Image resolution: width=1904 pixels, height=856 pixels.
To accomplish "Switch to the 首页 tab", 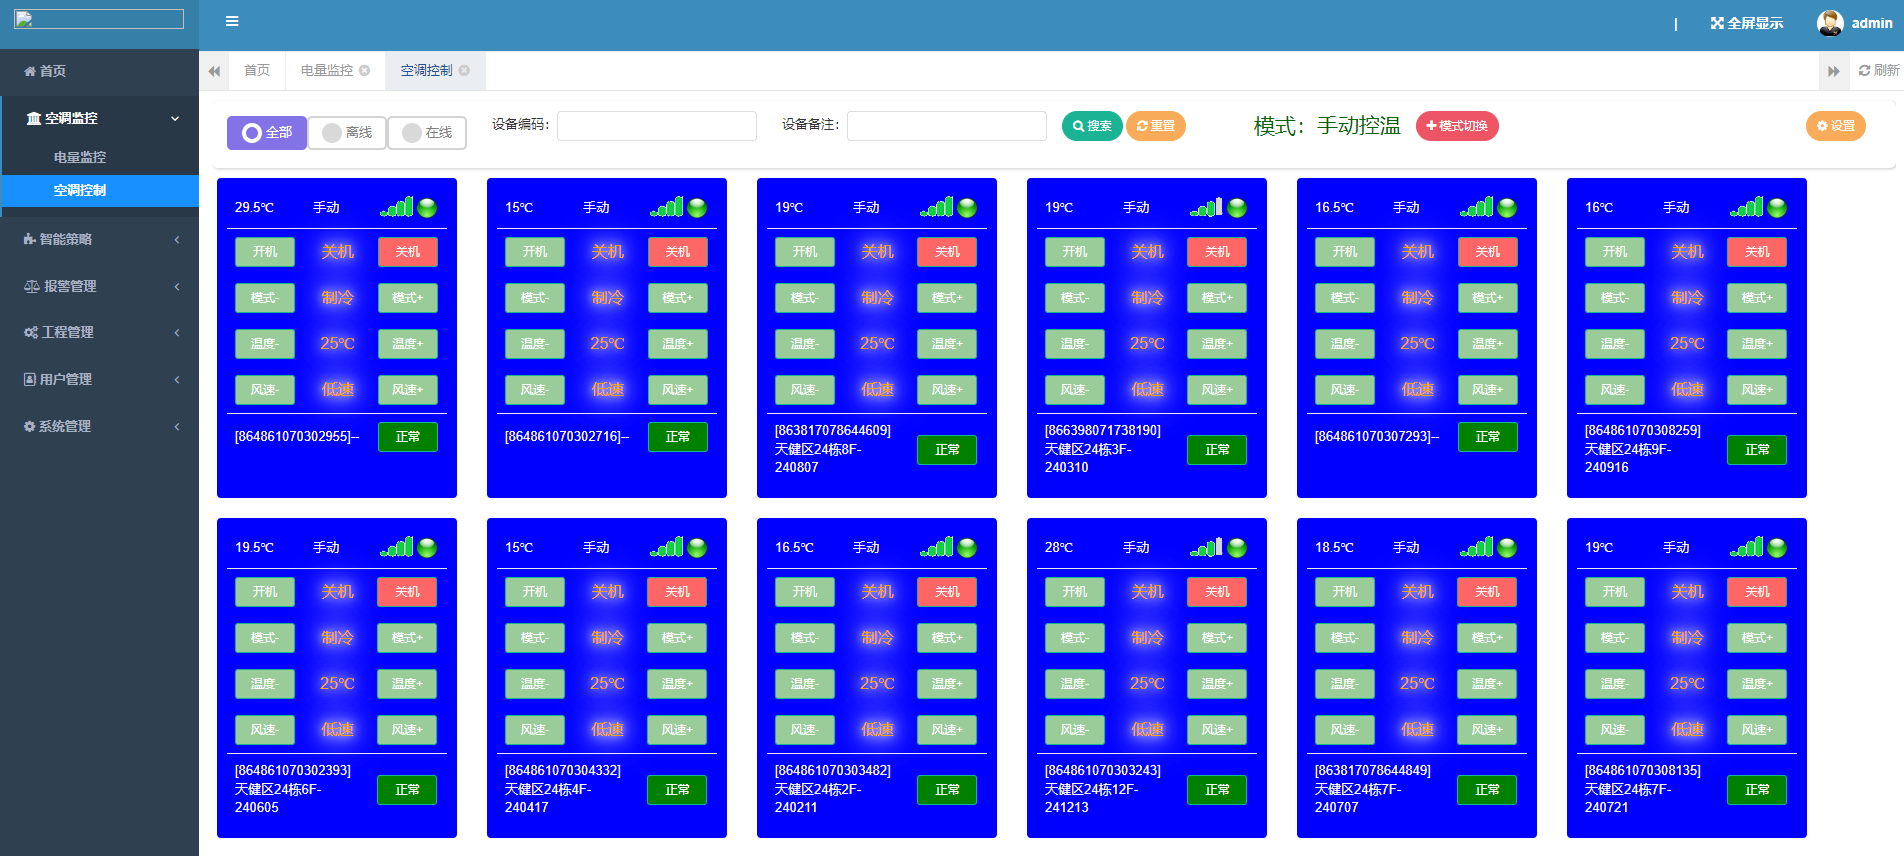I will (257, 70).
